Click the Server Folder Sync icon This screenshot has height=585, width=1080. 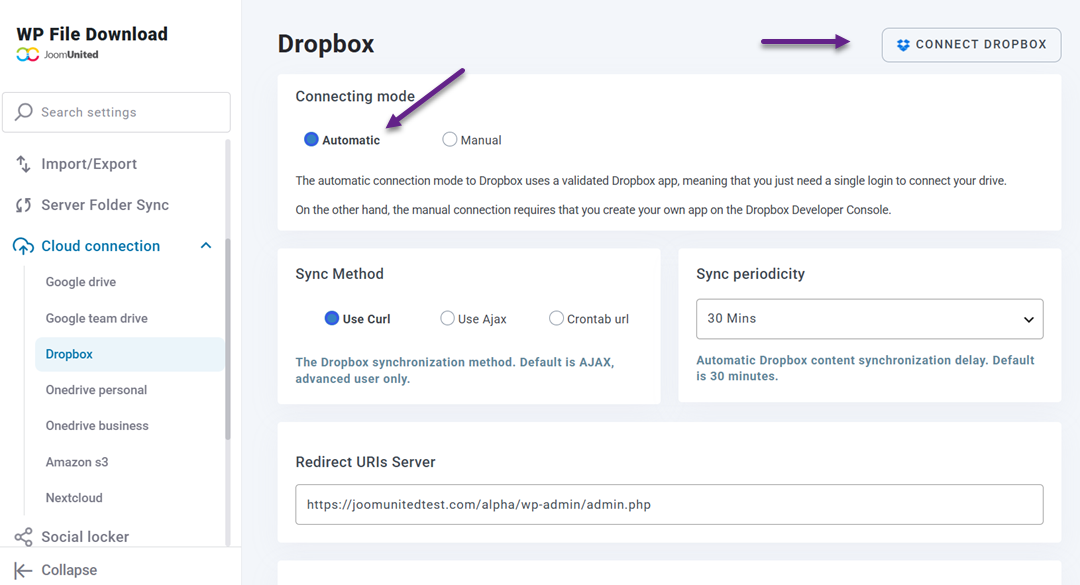click(x=23, y=205)
